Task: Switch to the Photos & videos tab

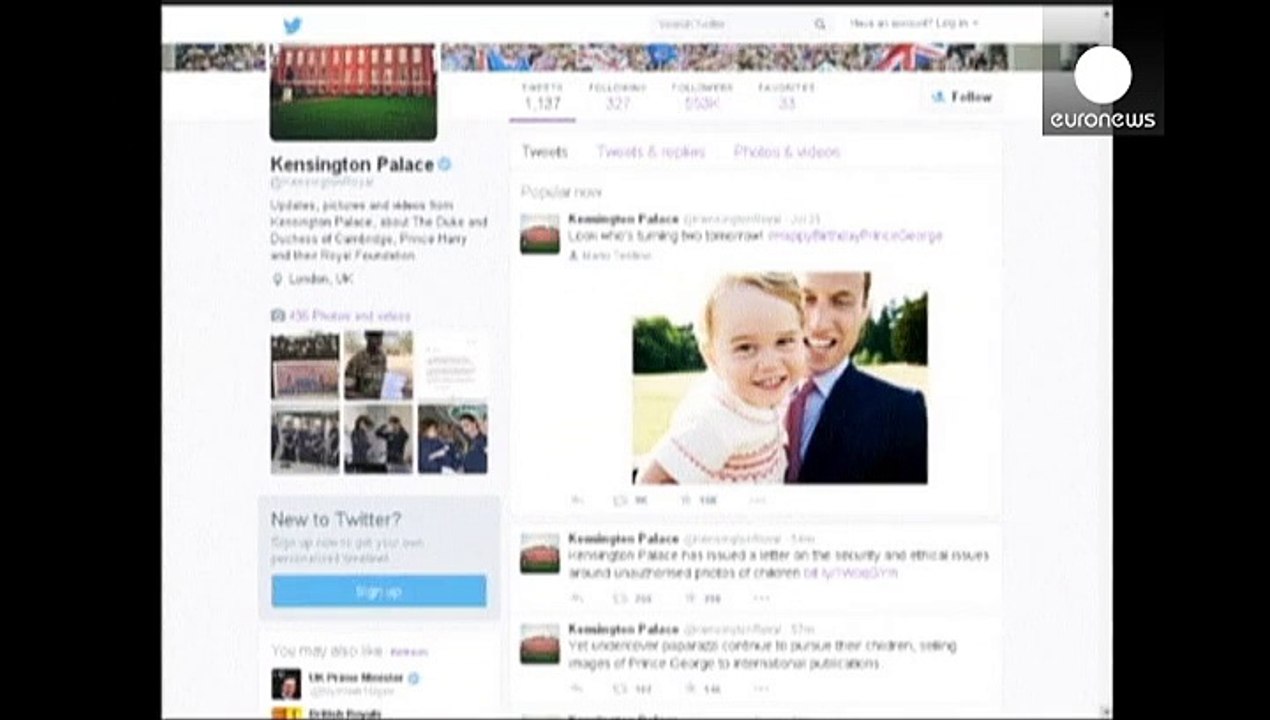Action: click(x=787, y=152)
